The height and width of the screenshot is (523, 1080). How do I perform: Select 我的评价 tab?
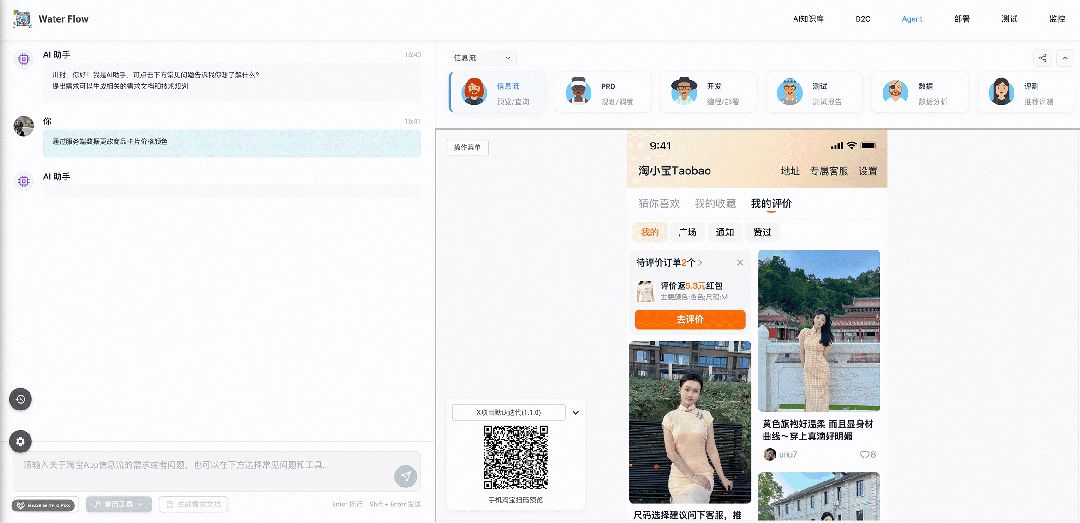point(772,204)
